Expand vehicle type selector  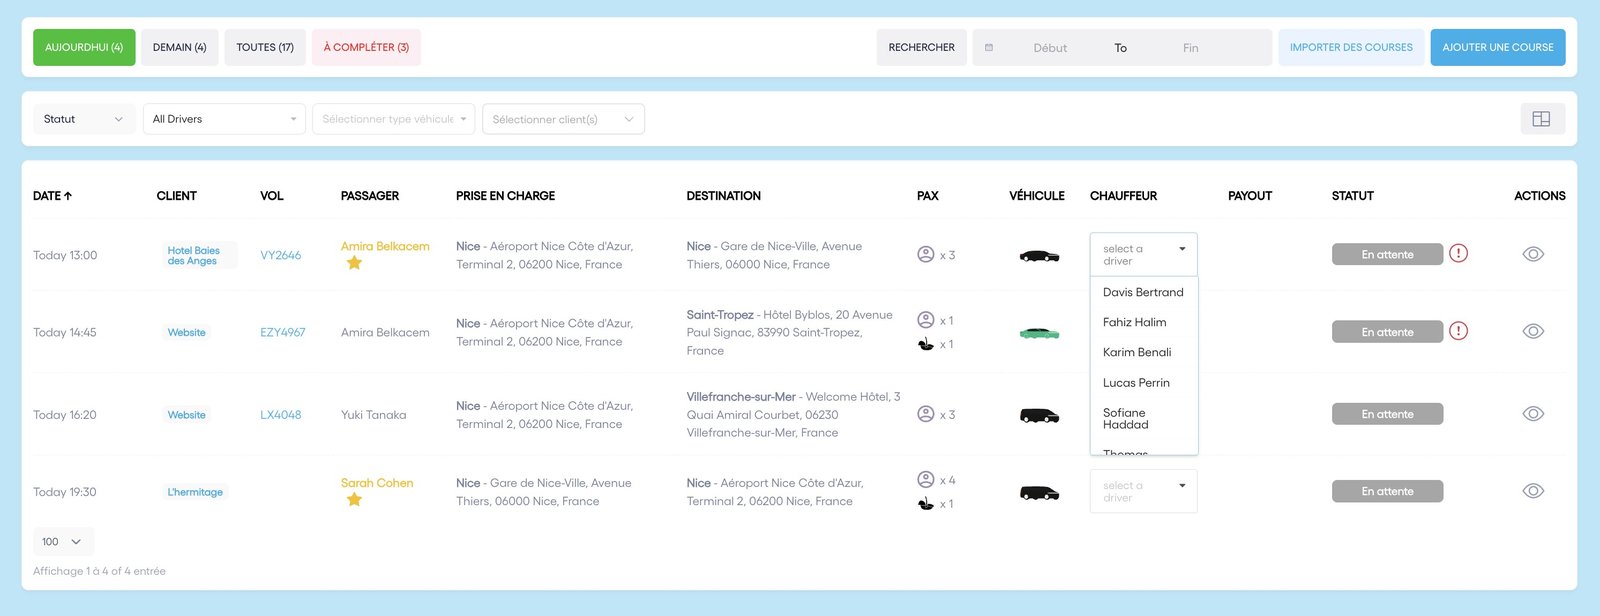pos(394,119)
